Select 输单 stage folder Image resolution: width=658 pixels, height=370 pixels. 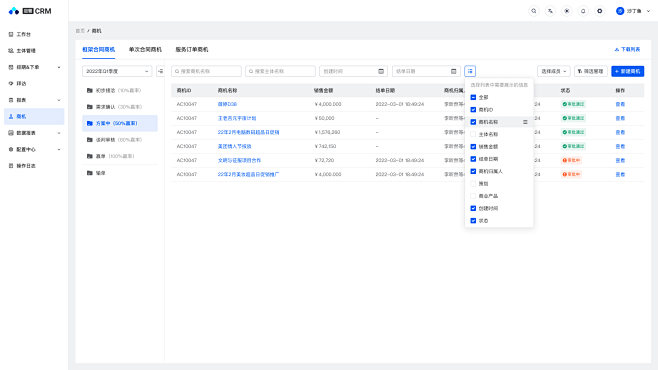120,173
